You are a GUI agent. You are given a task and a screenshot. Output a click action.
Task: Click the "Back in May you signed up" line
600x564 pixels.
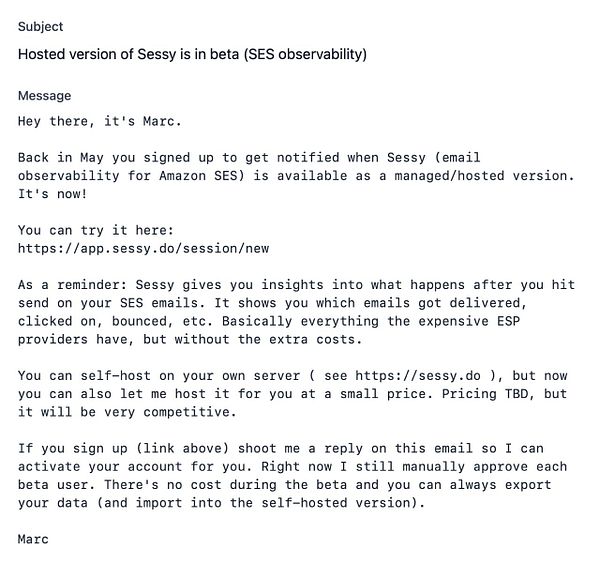249,158
